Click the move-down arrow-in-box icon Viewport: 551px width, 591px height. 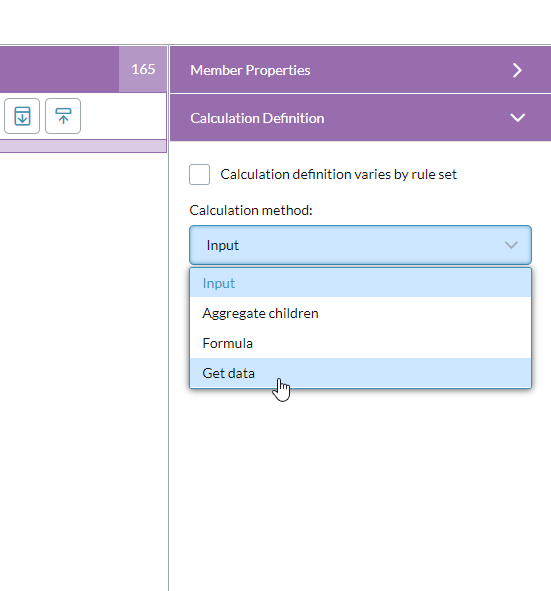coord(22,116)
